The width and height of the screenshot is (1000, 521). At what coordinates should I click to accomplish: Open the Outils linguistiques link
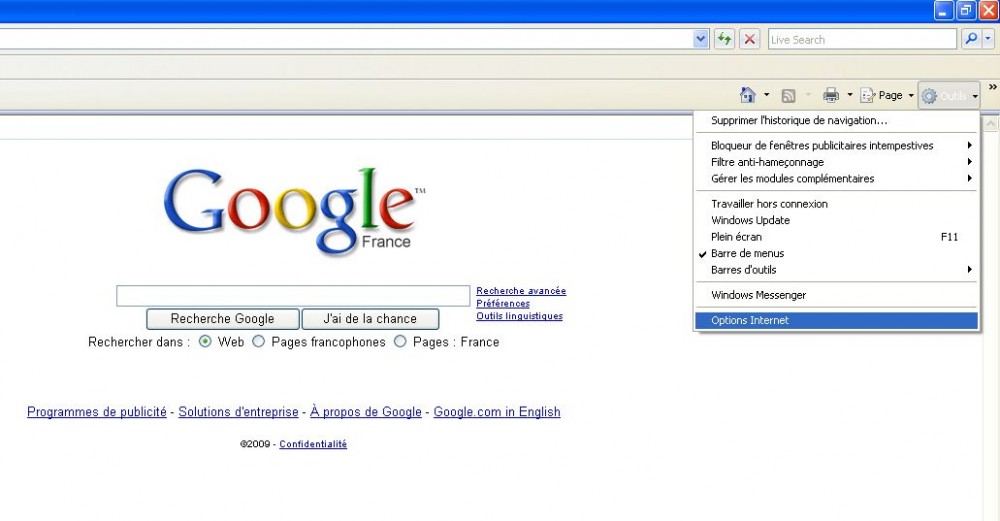pos(520,316)
